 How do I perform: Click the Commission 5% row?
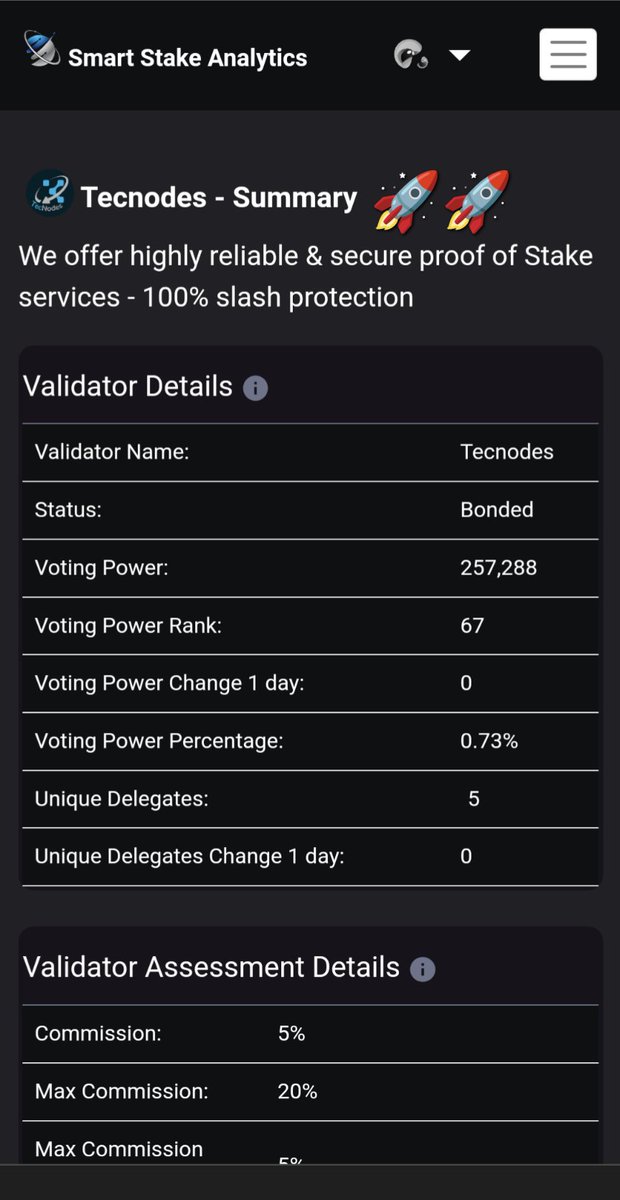pyautogui.click(x=310, y=1034)
